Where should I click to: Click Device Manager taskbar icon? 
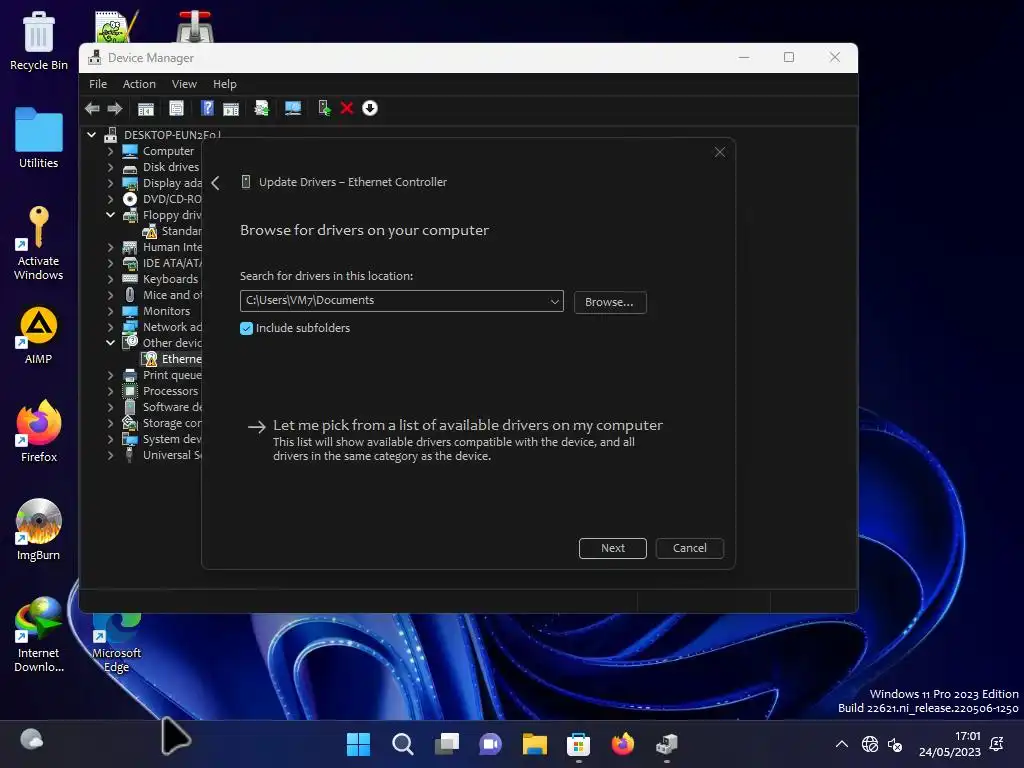coord(667,744)
